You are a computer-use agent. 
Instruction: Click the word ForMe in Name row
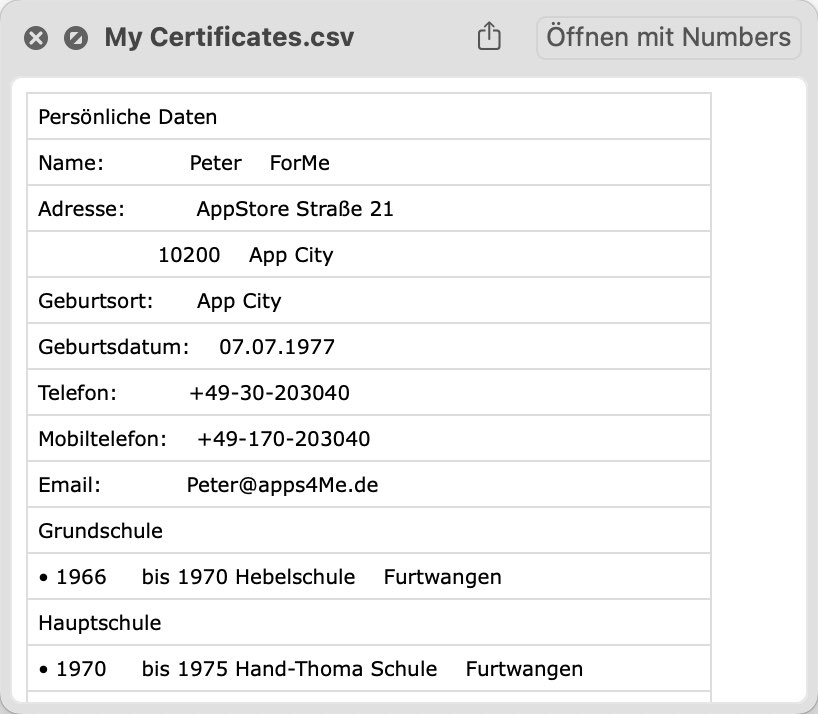click(x=299, y=163)
